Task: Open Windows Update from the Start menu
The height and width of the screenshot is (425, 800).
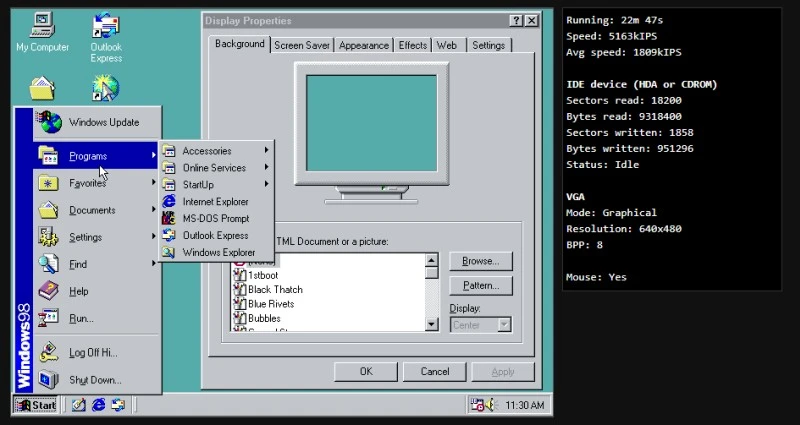Action: click(97, 122)
